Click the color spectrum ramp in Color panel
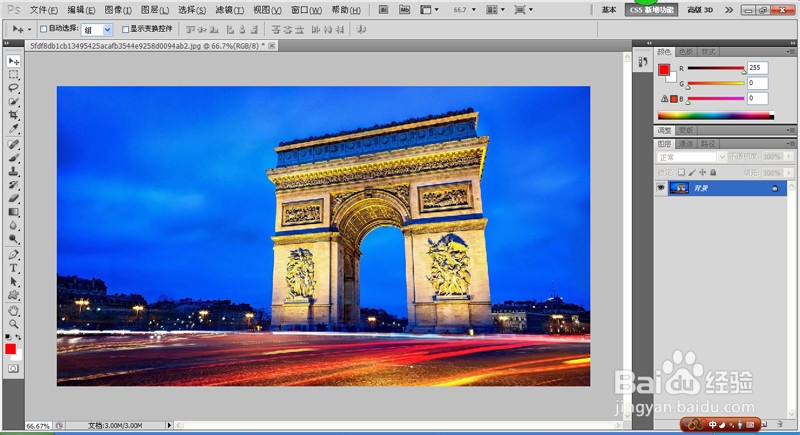The width and height of the screenshot is (800, 435). (716, 116)
